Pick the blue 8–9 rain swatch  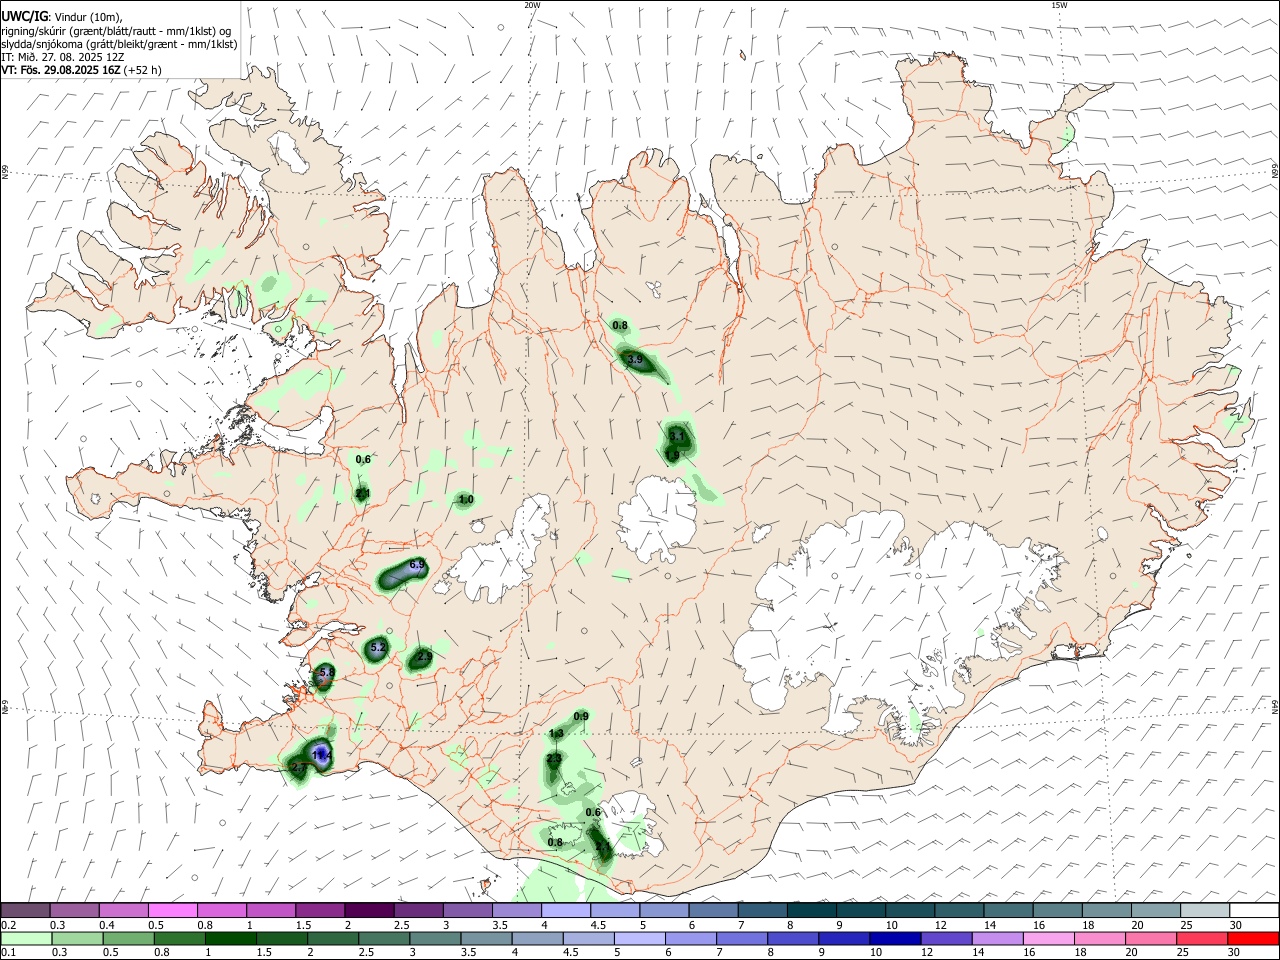[x=793, y=939]
